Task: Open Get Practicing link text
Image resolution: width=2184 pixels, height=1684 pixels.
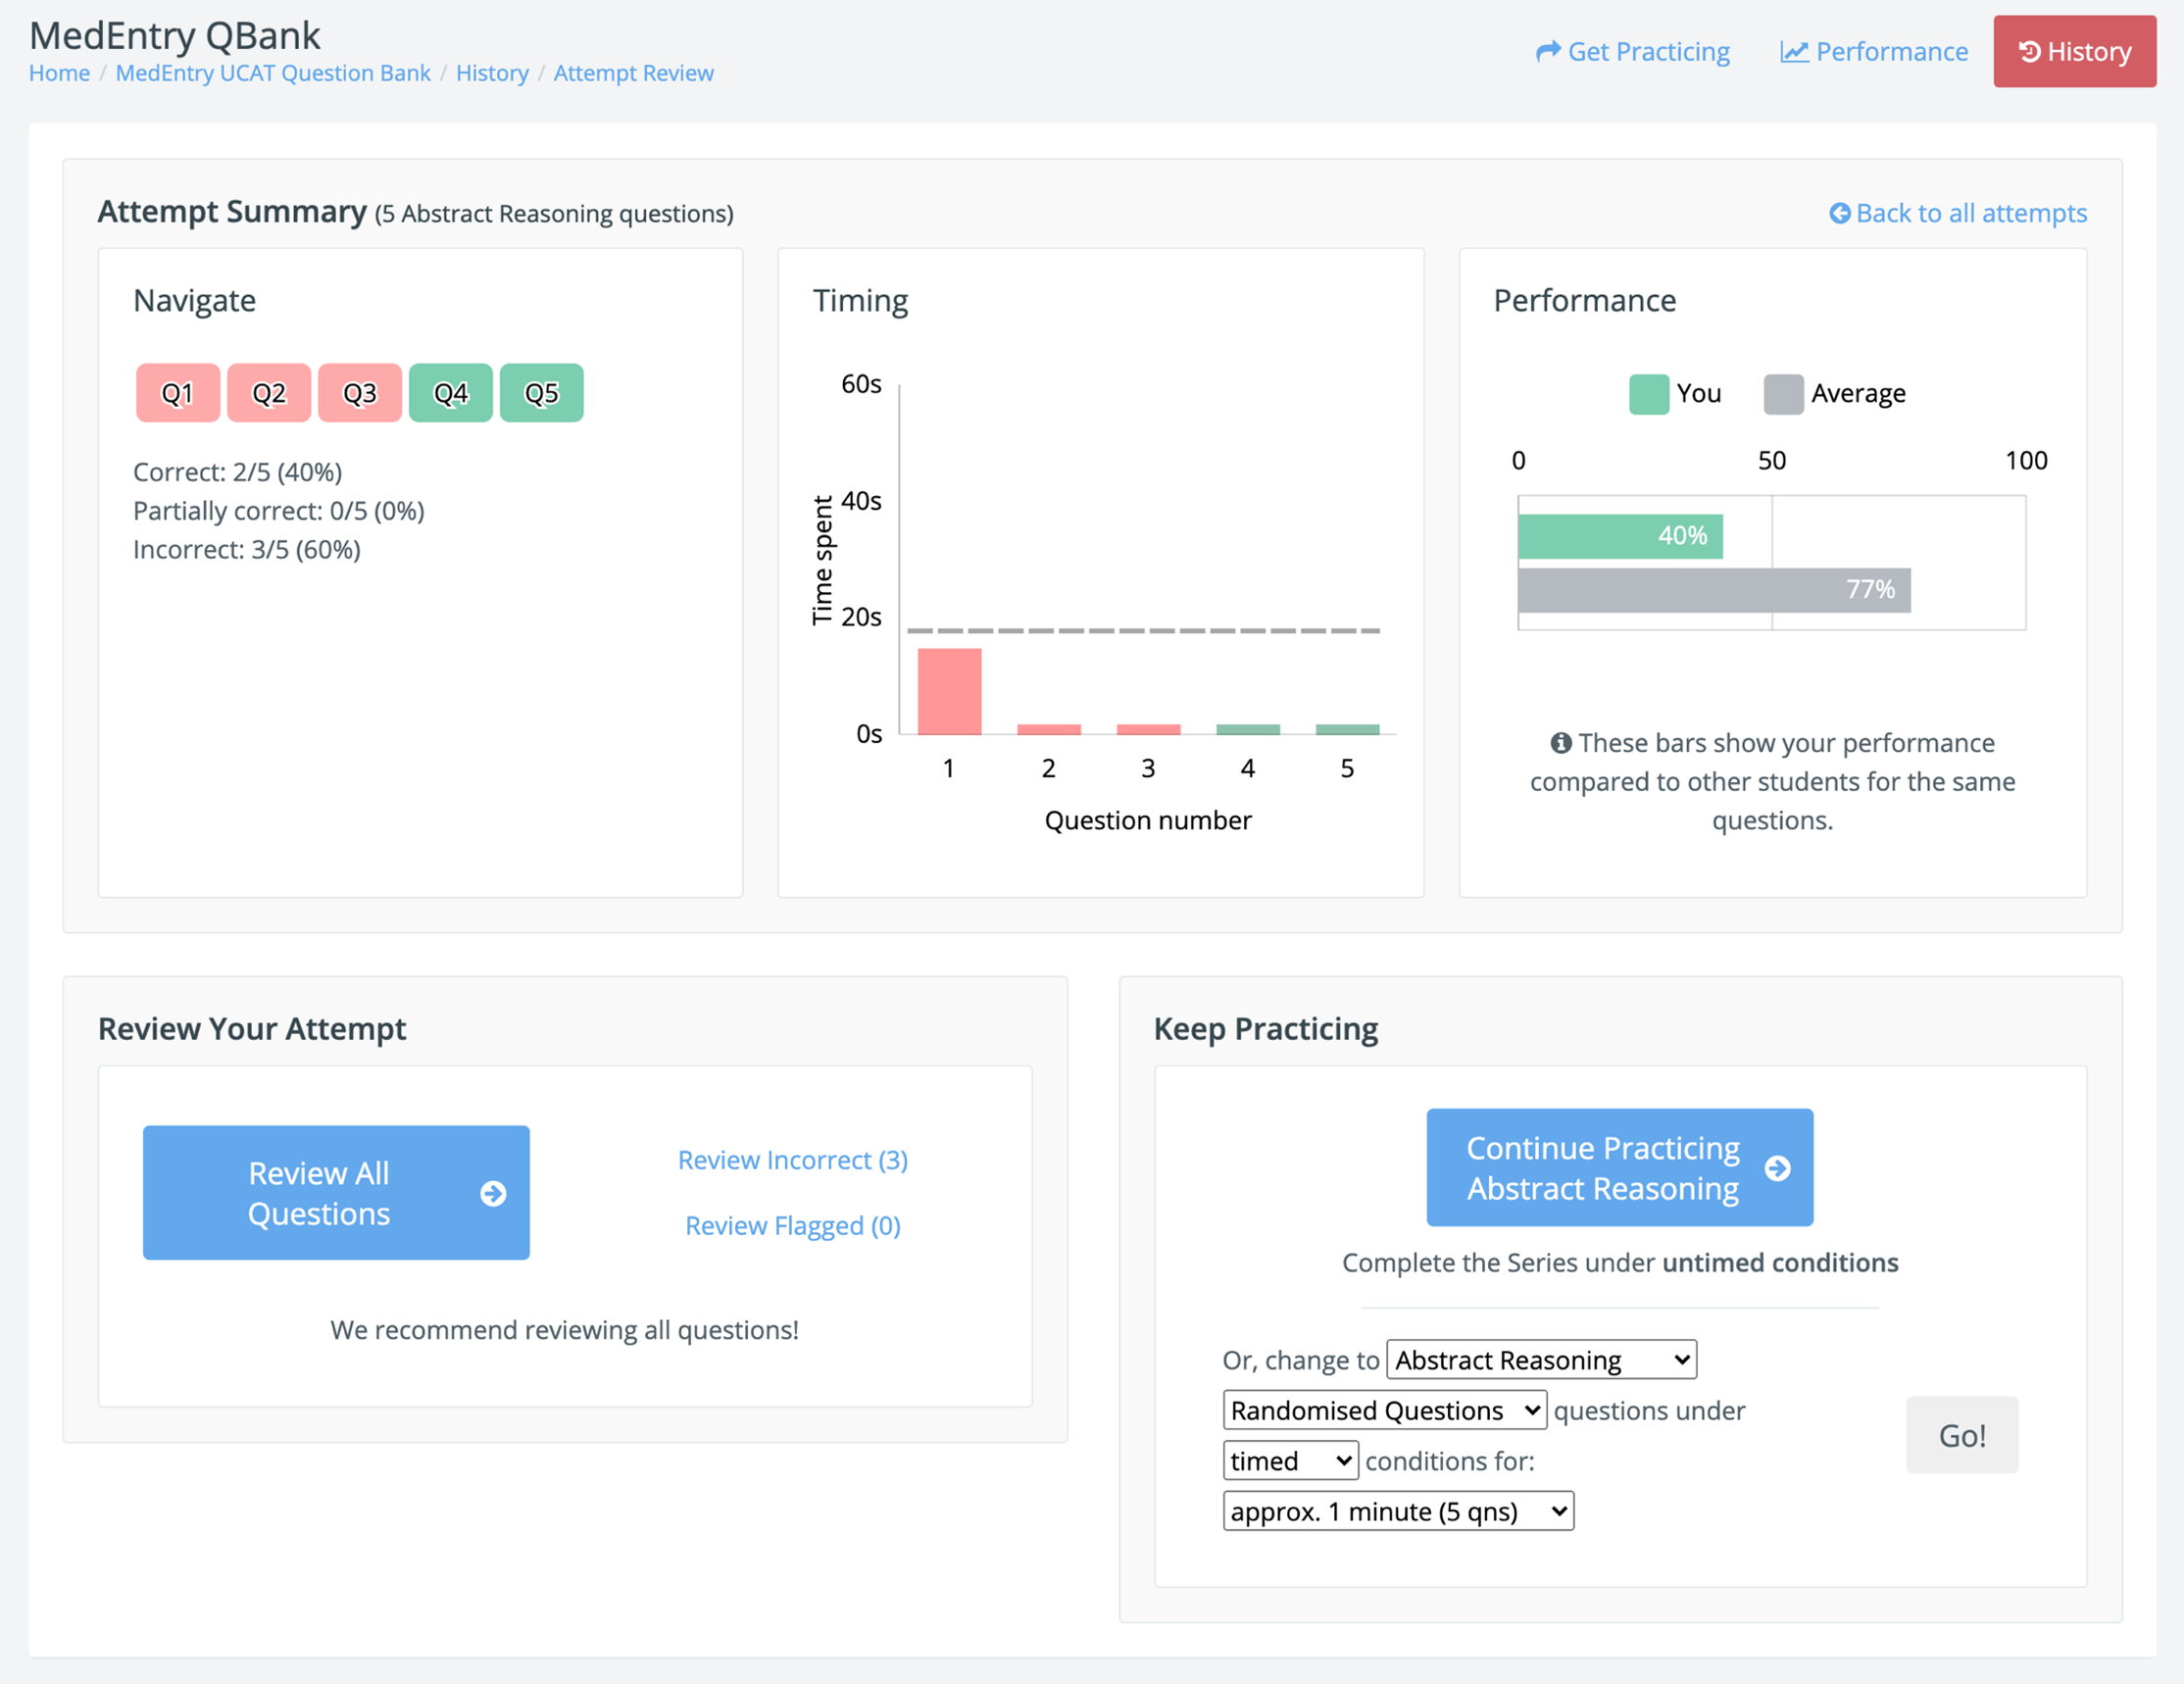Action: tap(1648, 52)
